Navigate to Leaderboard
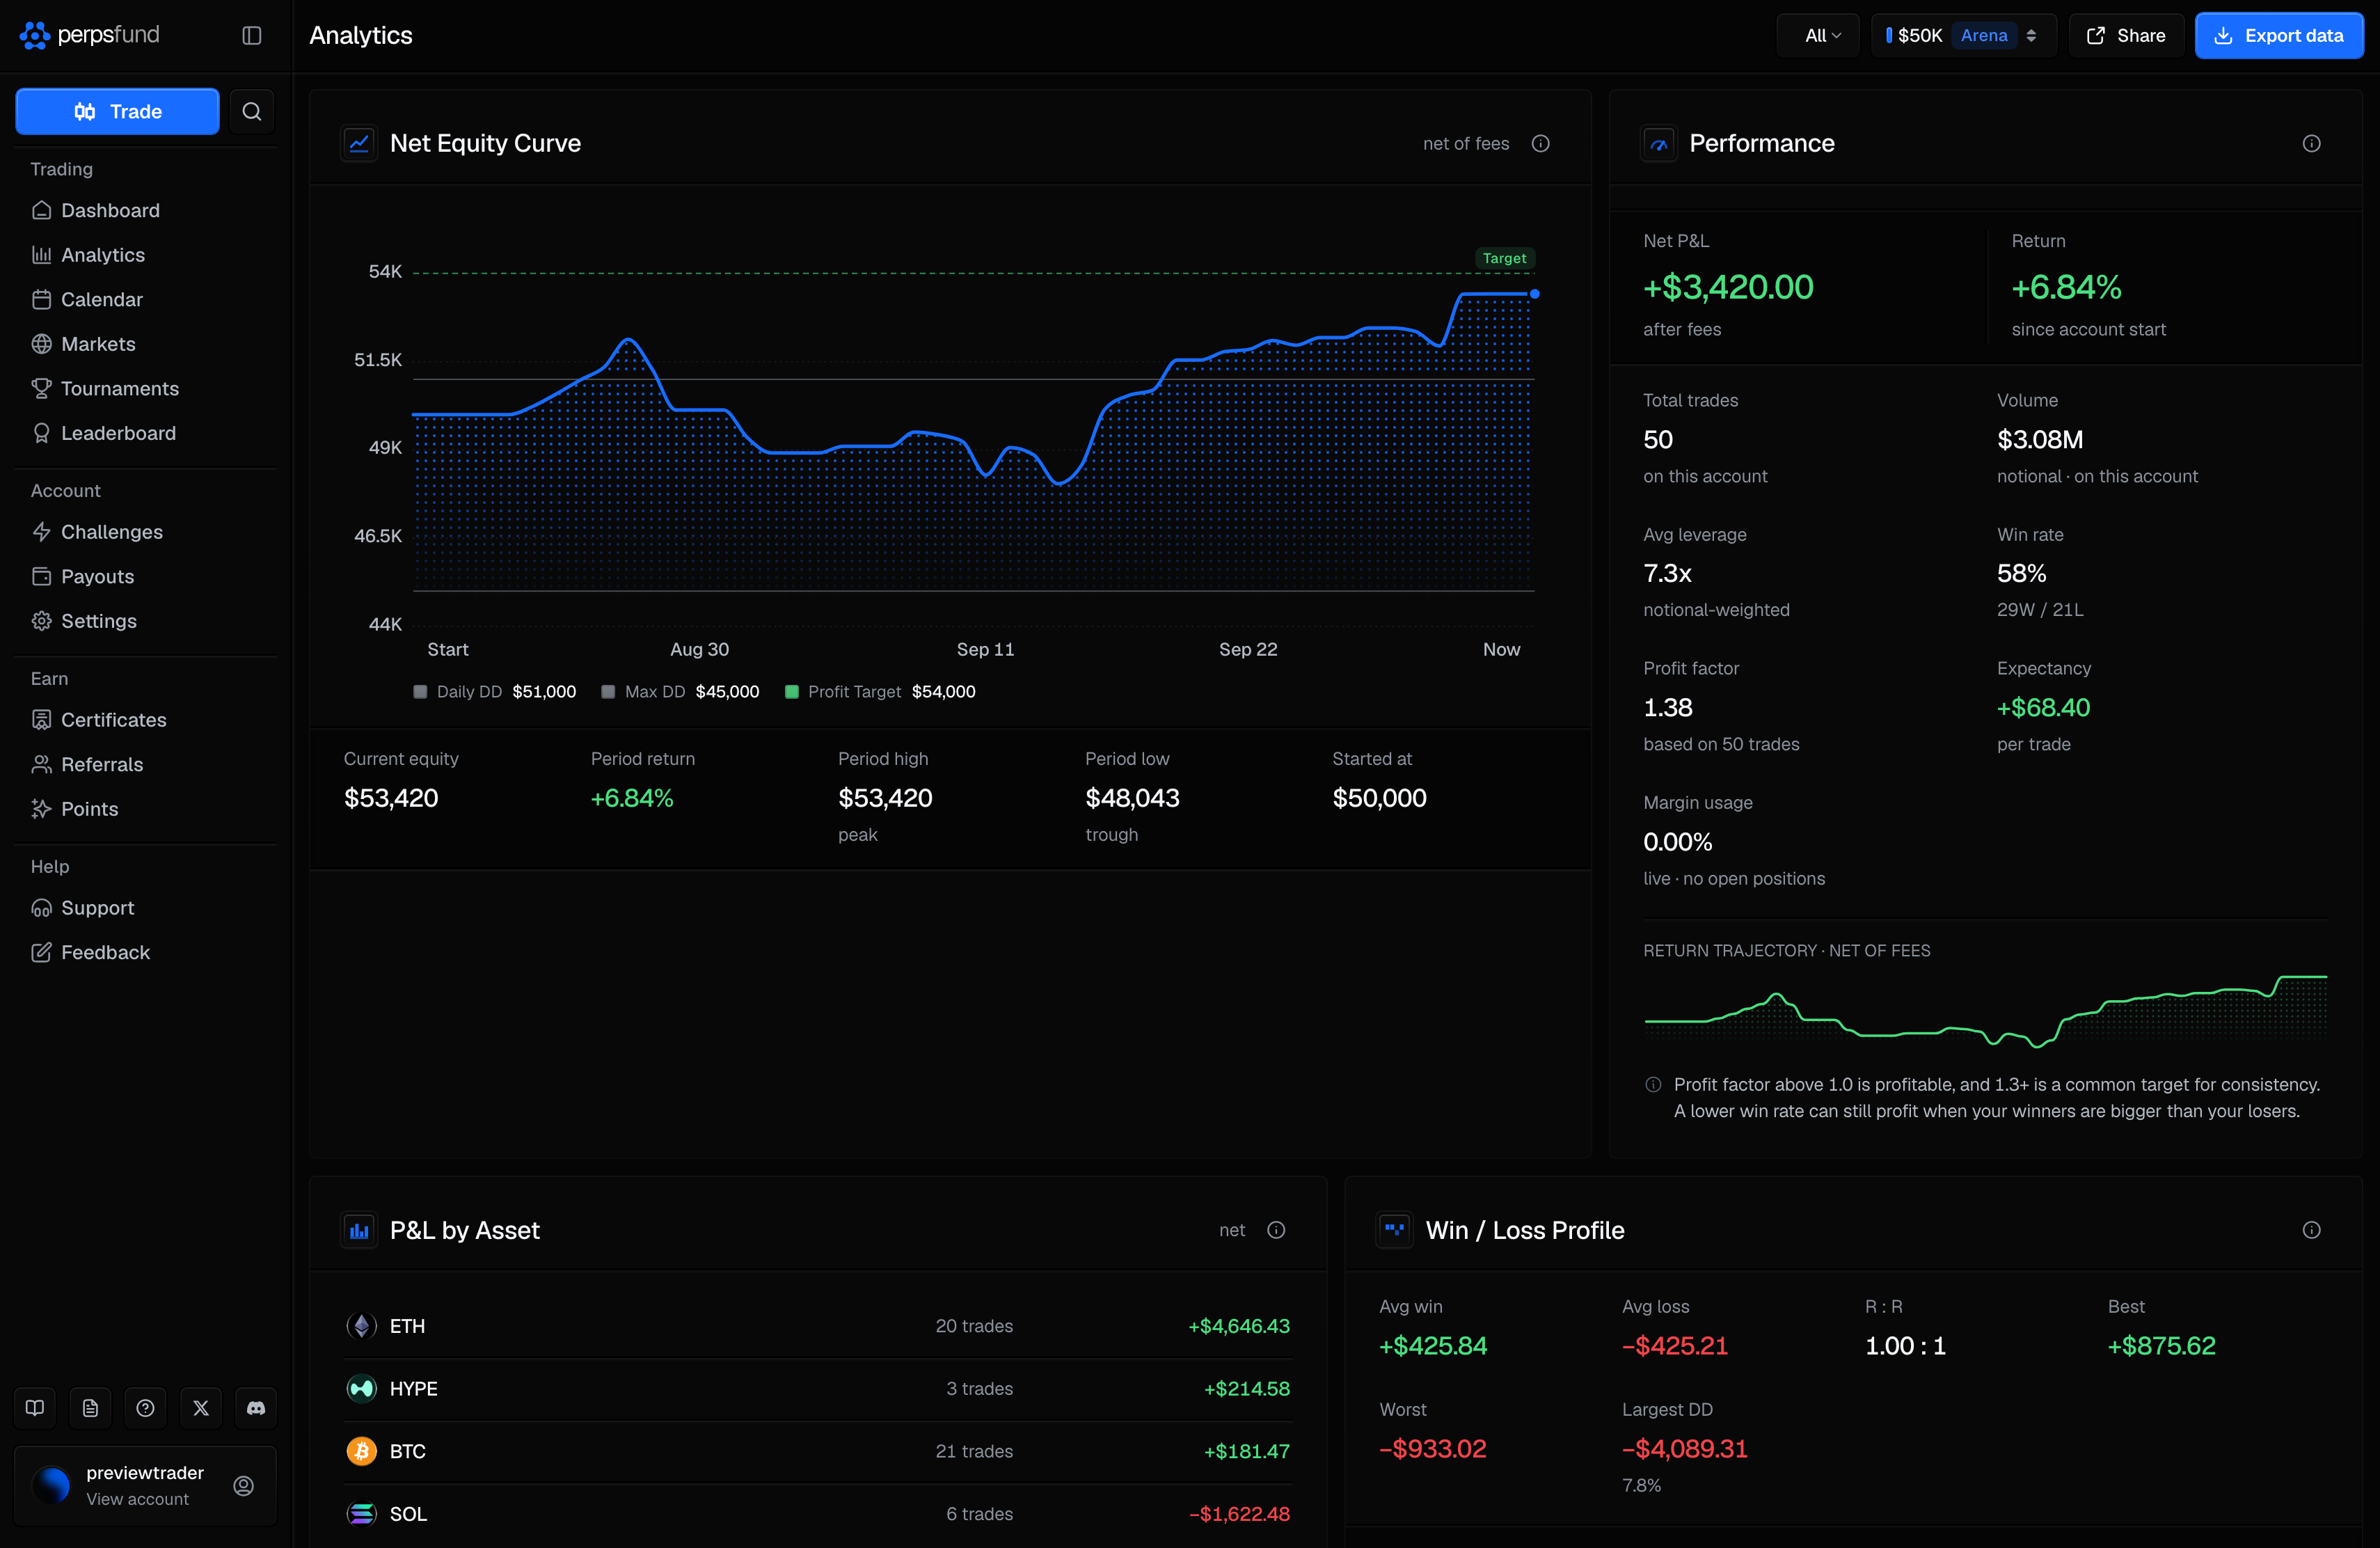The width and height of the screenshot is (2380, 1548). 145,433
